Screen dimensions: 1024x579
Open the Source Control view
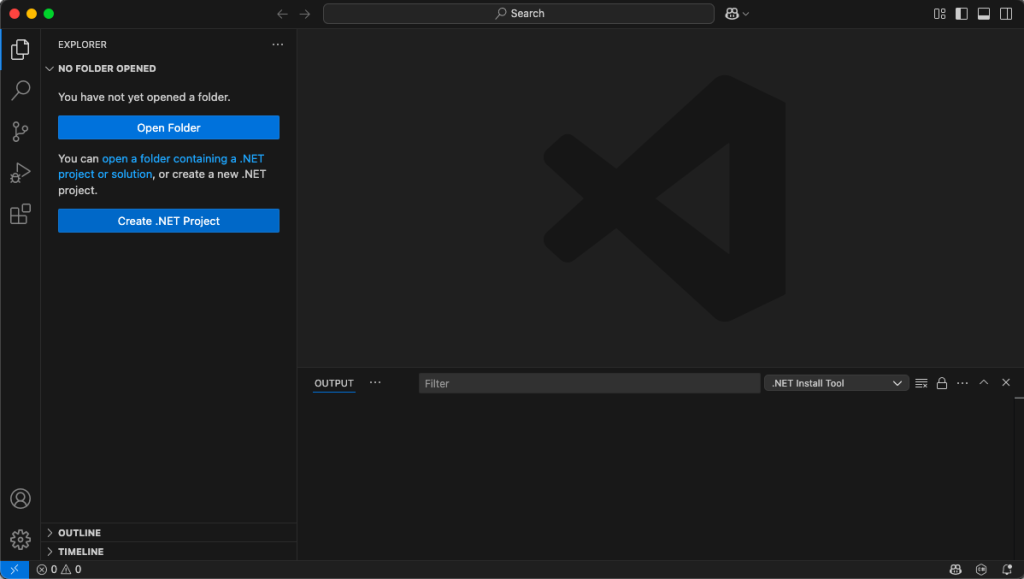click(x=20, y=132)
